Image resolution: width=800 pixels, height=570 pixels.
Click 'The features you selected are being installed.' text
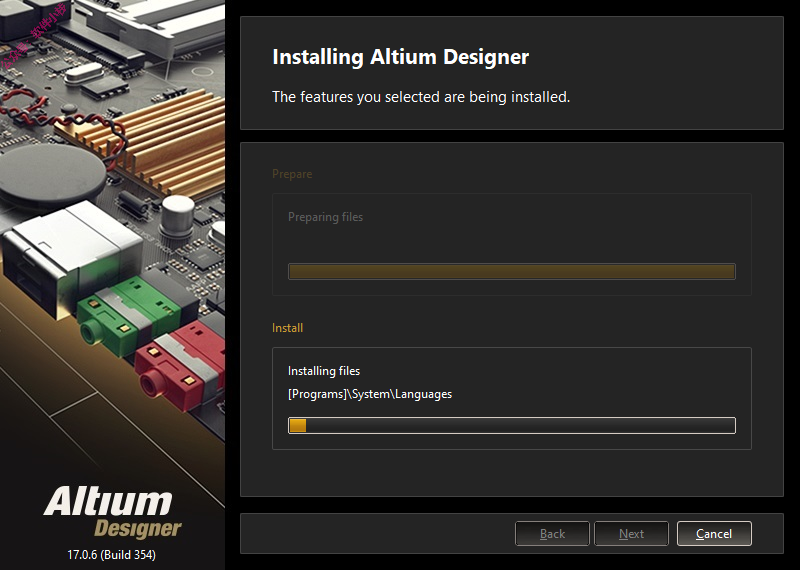(421, 96)
